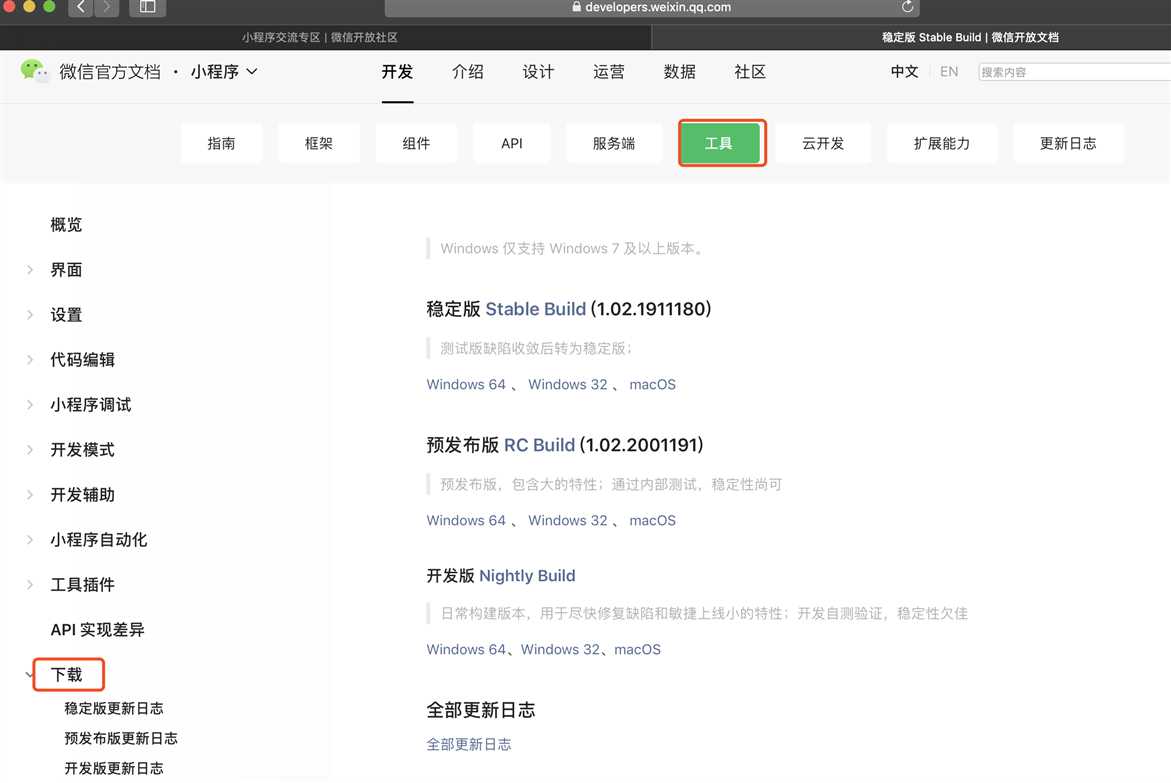The width and height of the screenshot is (1171, 783).
Task: Select the 框架 sub-navigation button
Action: click(x=319, y=143)
